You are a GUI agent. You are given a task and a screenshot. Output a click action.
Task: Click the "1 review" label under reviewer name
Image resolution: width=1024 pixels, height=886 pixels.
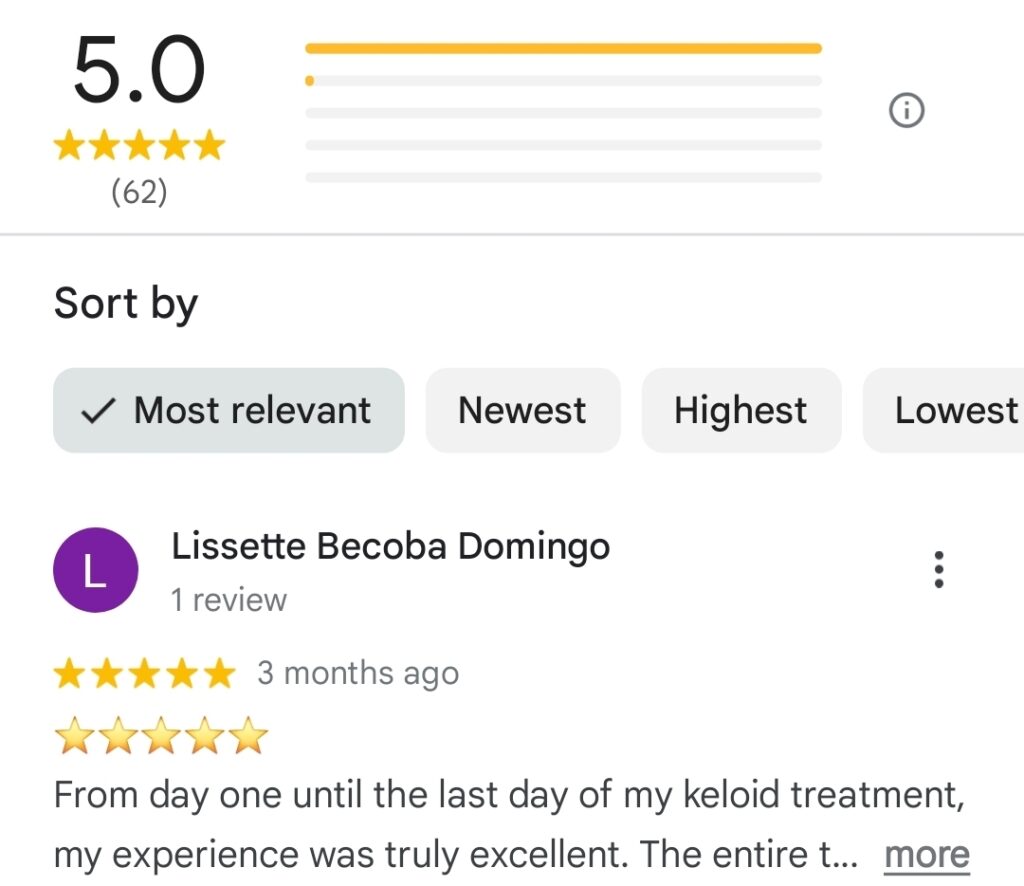click(x=228, y=600)
